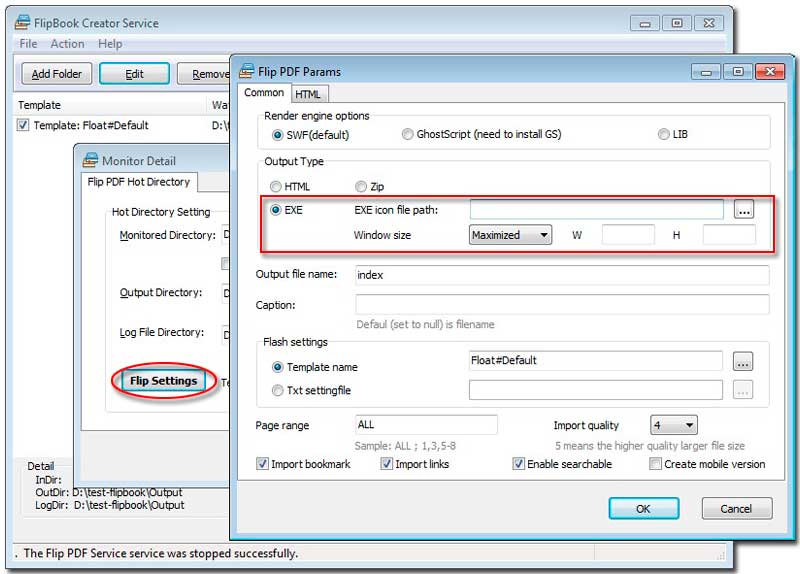Click the Template column header
800x574 pixels.
pyautogui.click(x=39, y=105)
